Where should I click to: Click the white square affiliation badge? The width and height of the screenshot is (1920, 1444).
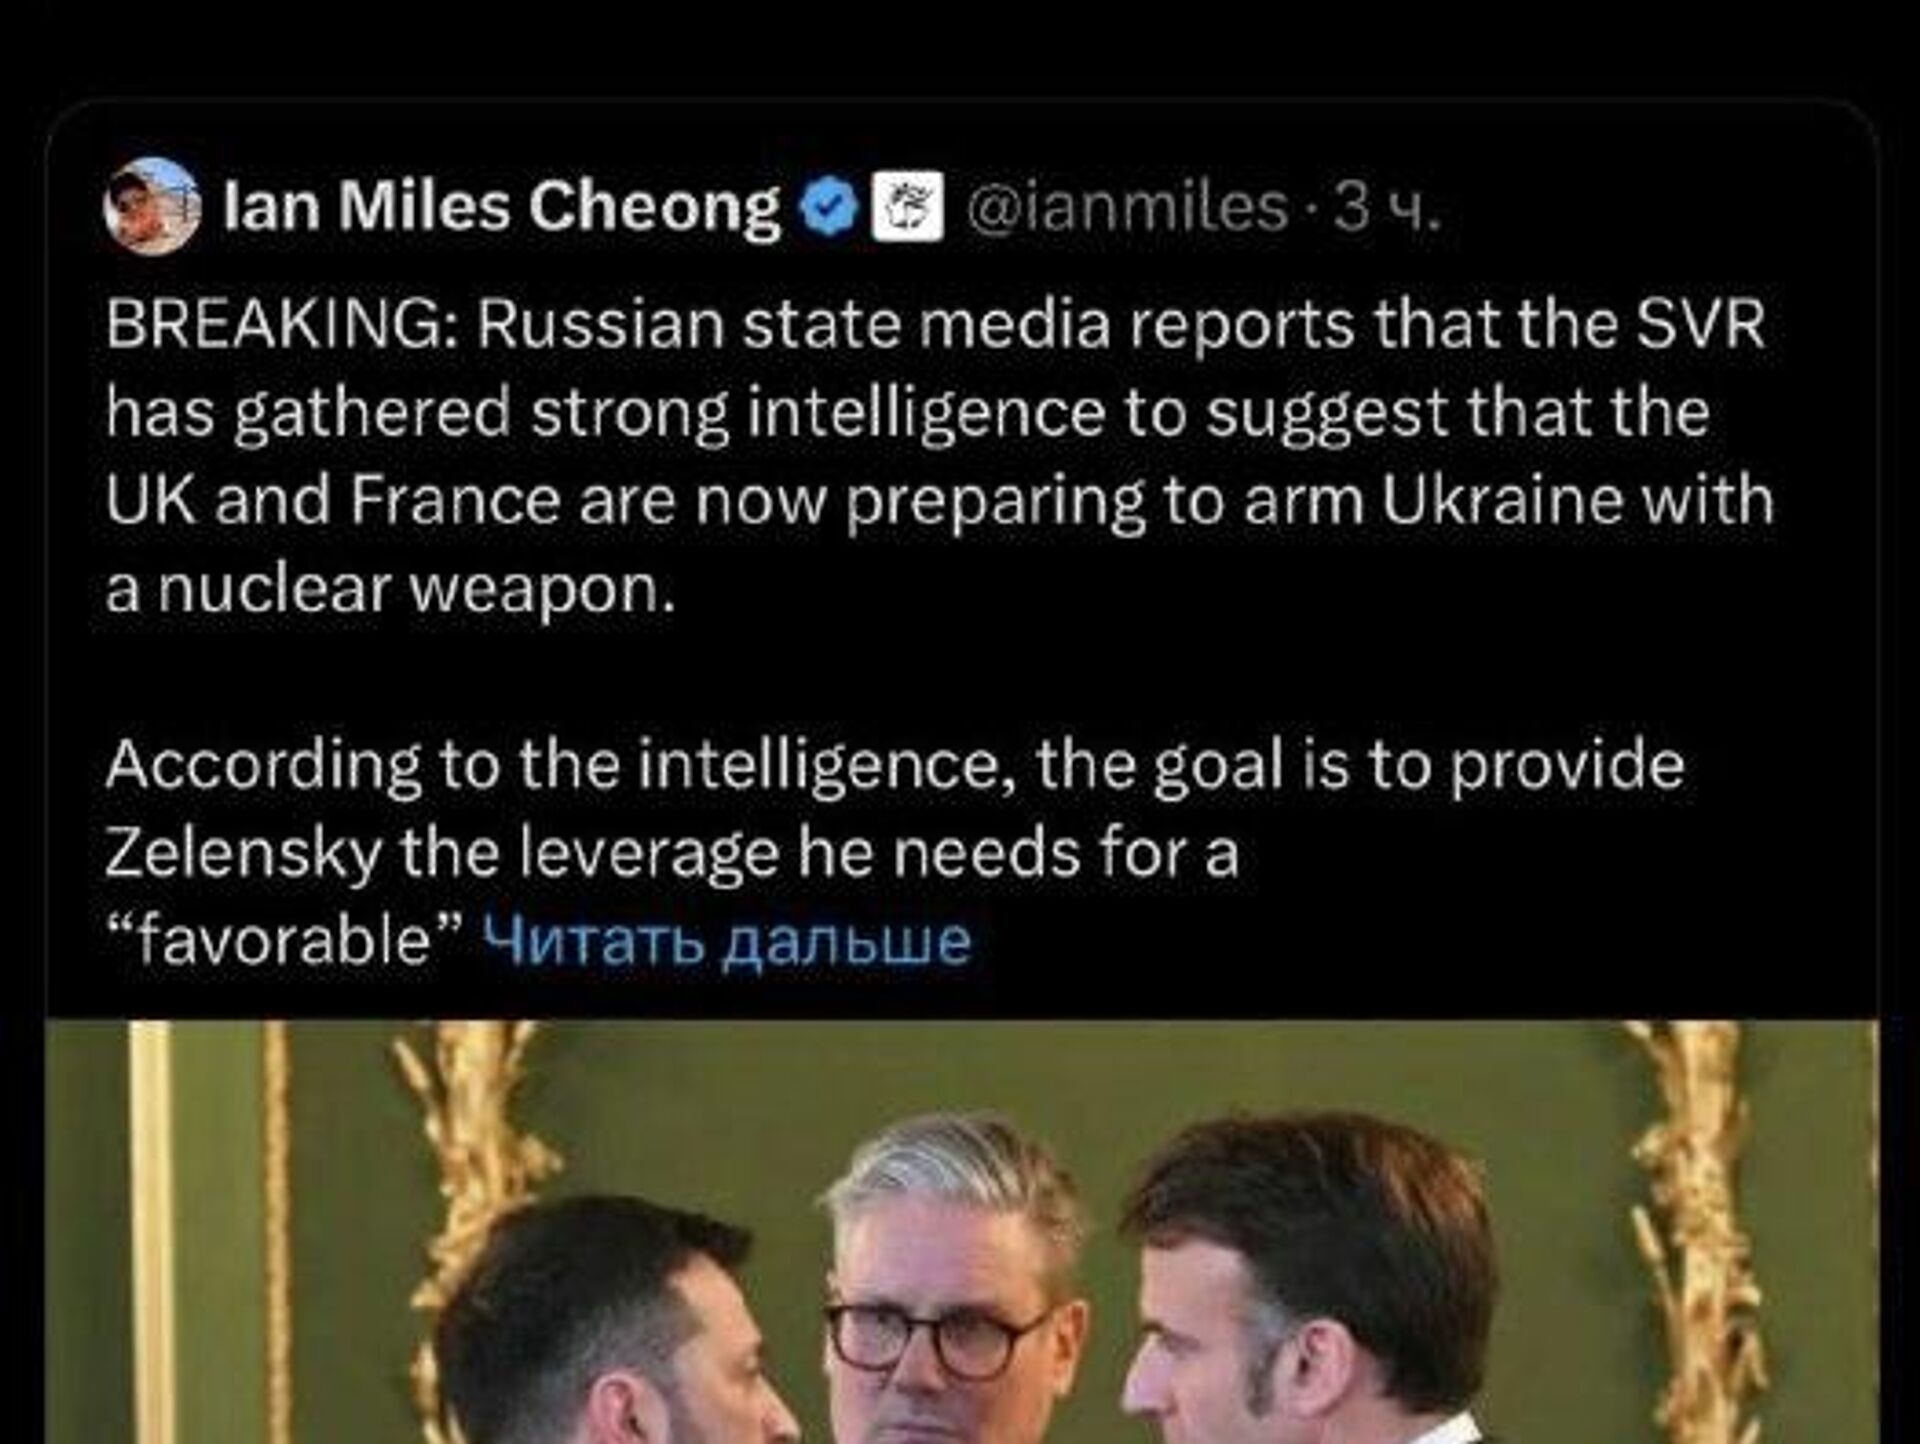coord(907,207)
